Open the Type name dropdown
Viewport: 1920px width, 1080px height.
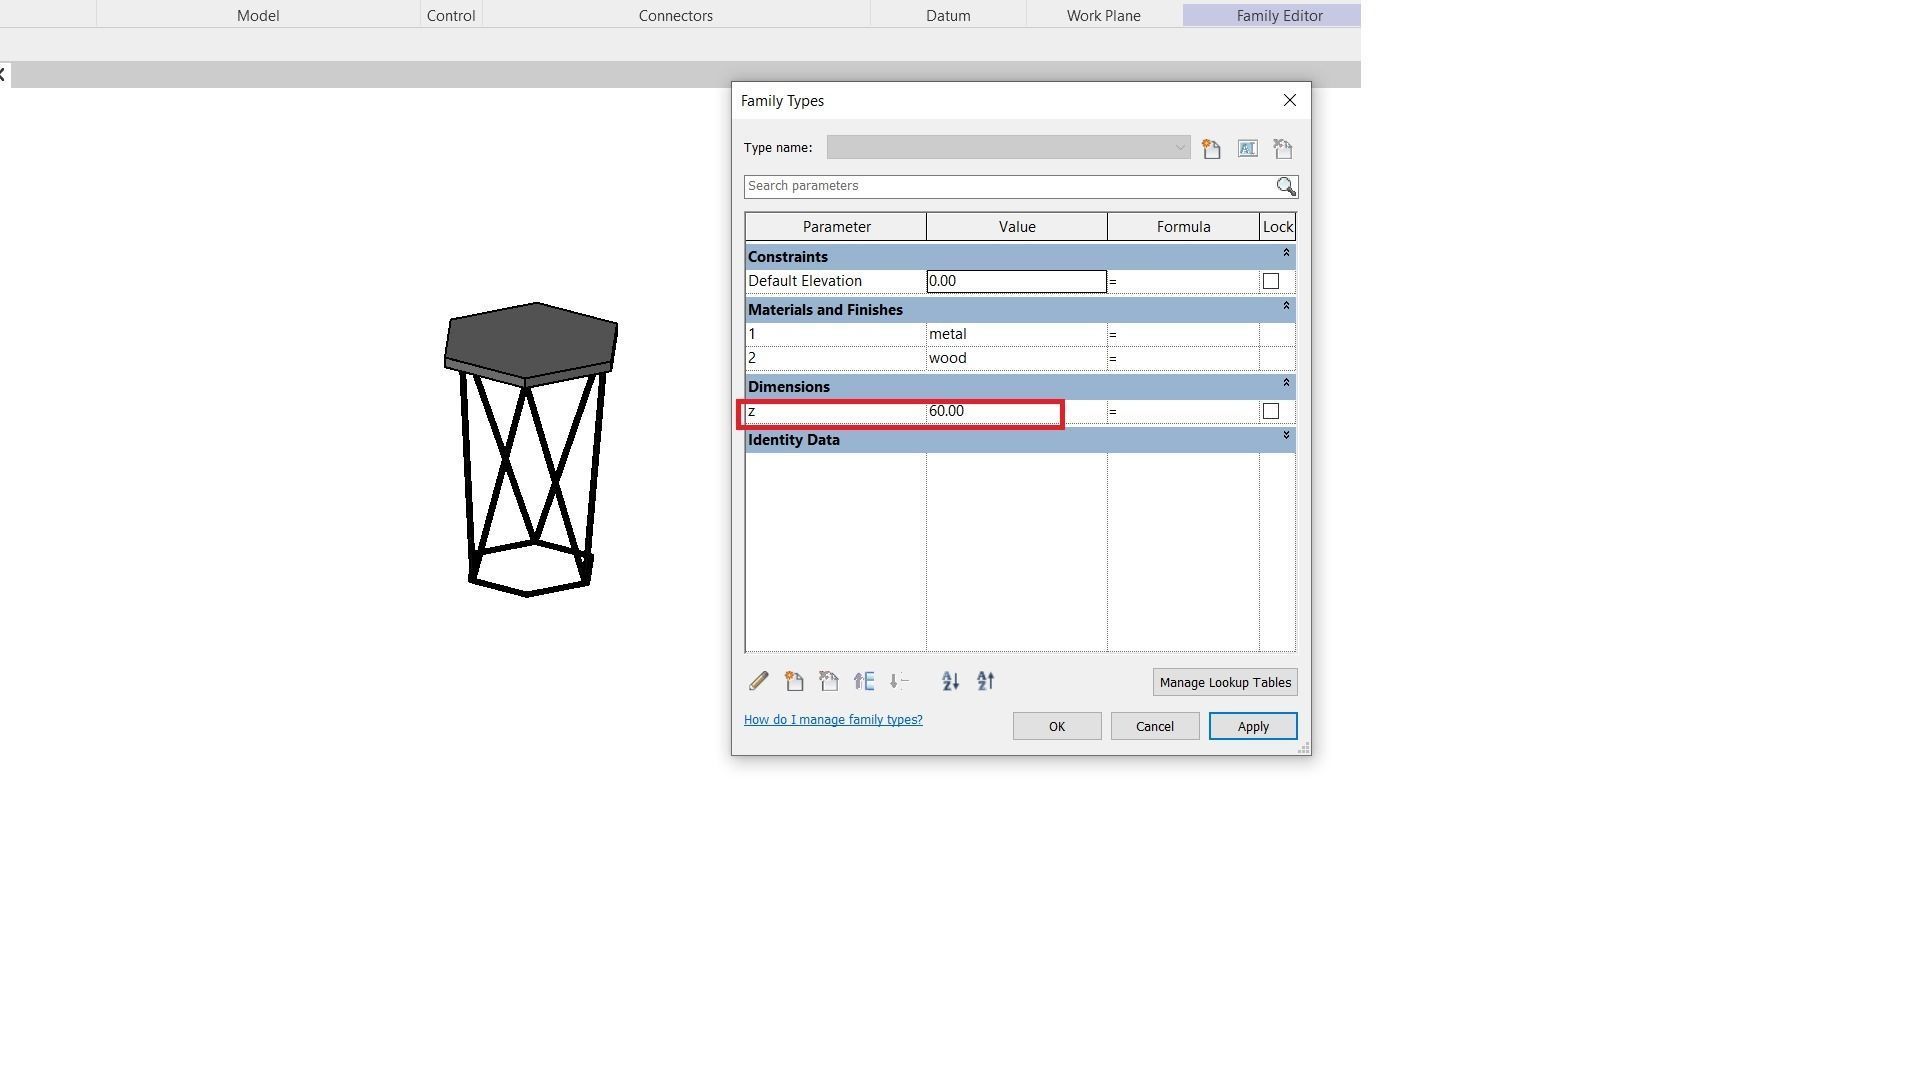(1180, 148)
